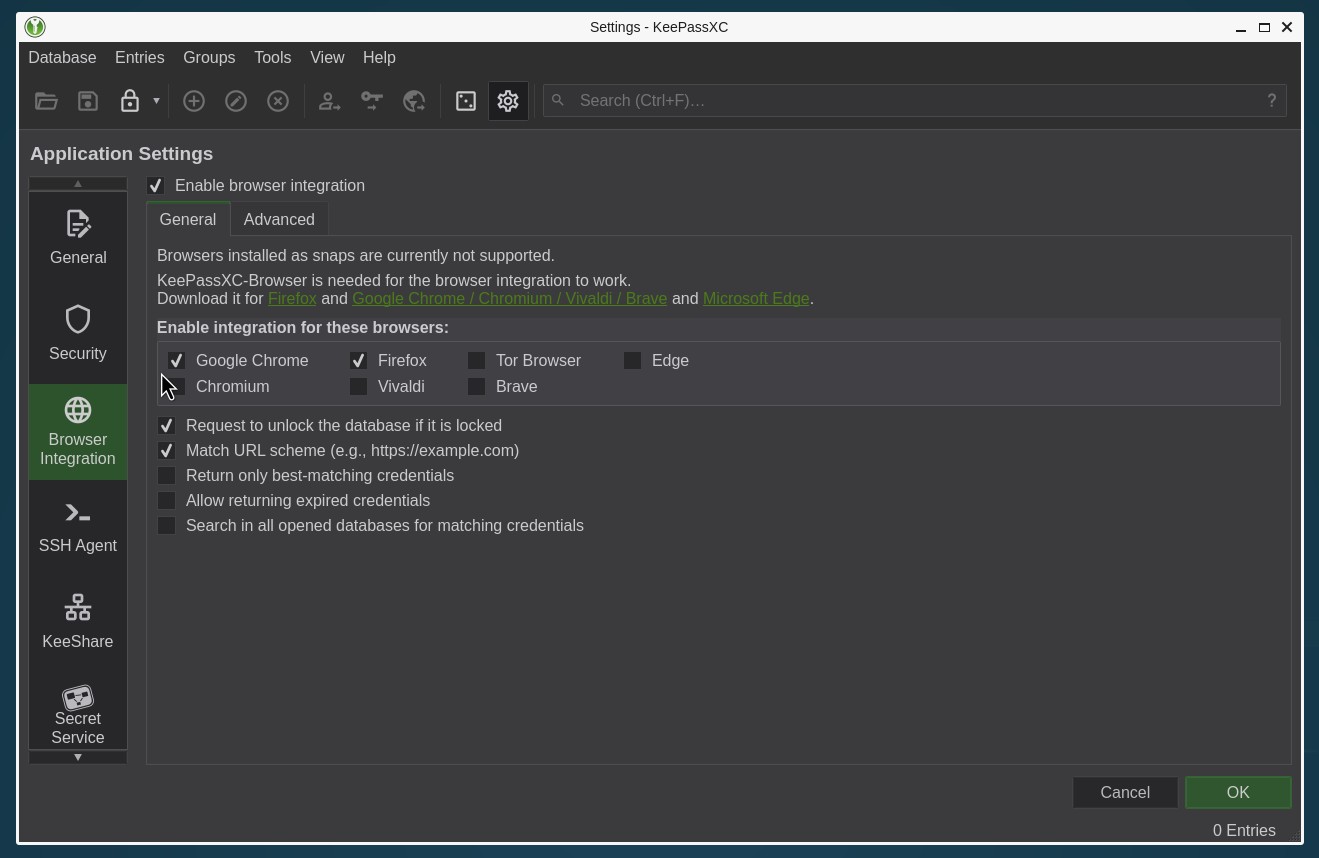Open the Groups menu

(209, 58)
